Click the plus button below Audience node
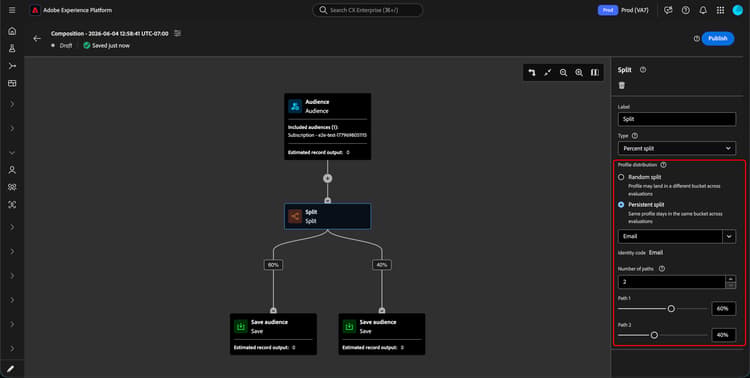 327,178
